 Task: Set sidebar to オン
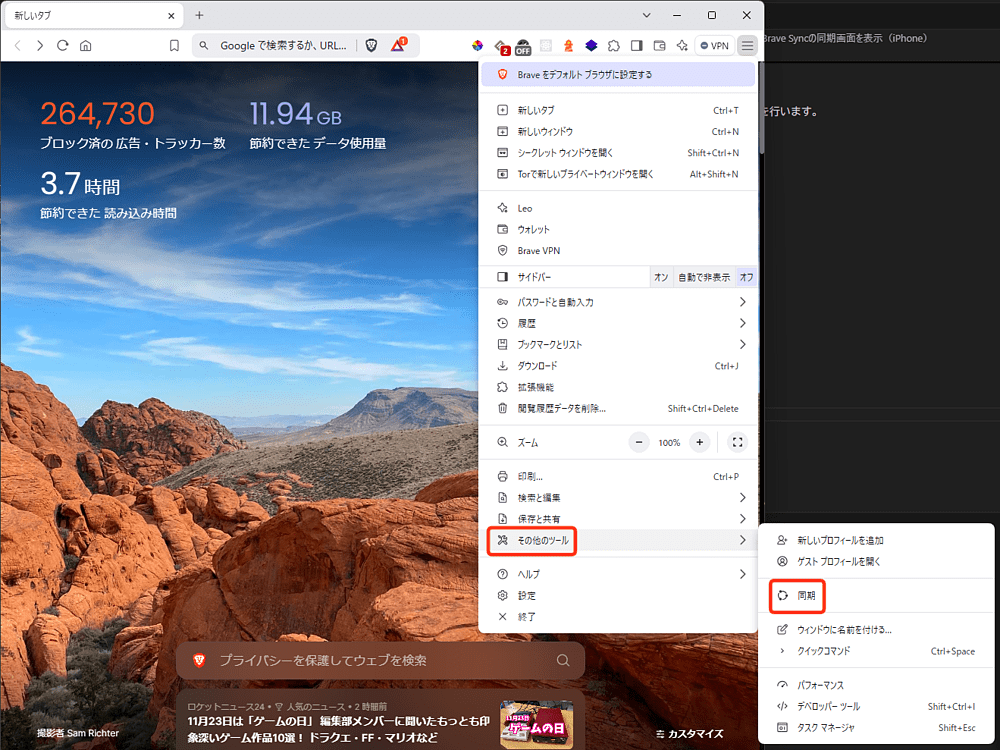[661, 277]
